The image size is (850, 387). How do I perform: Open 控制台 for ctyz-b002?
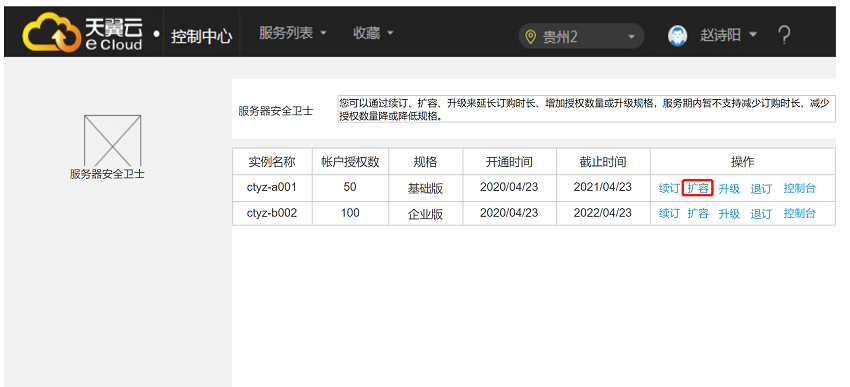click(800, 214)
